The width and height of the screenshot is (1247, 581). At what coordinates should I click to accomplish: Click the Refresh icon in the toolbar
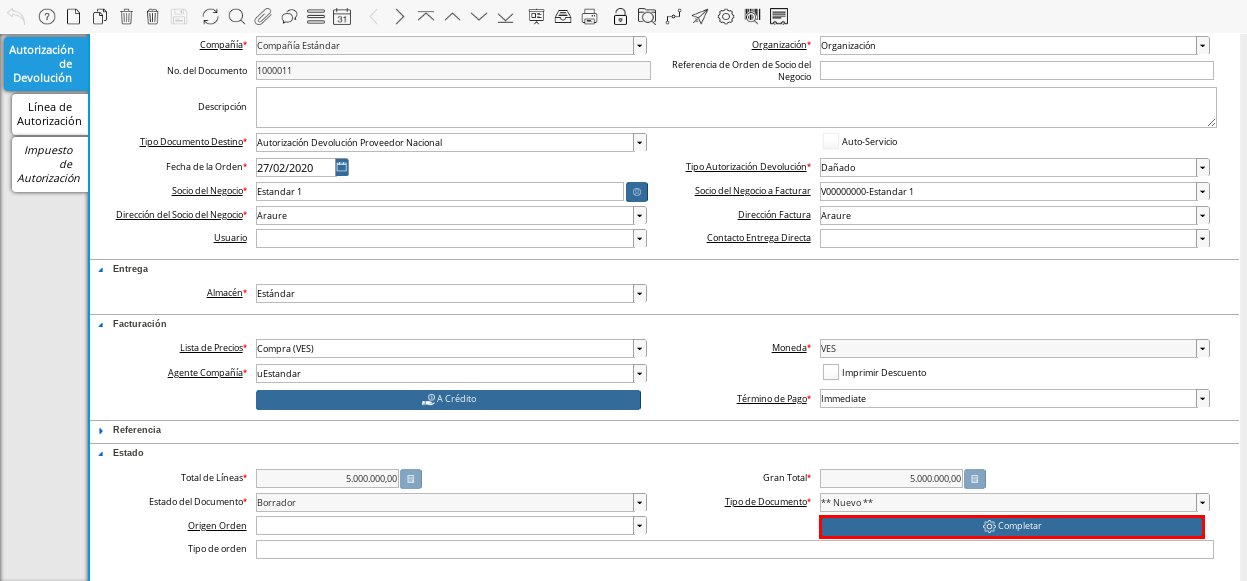[x=210, y=16]
